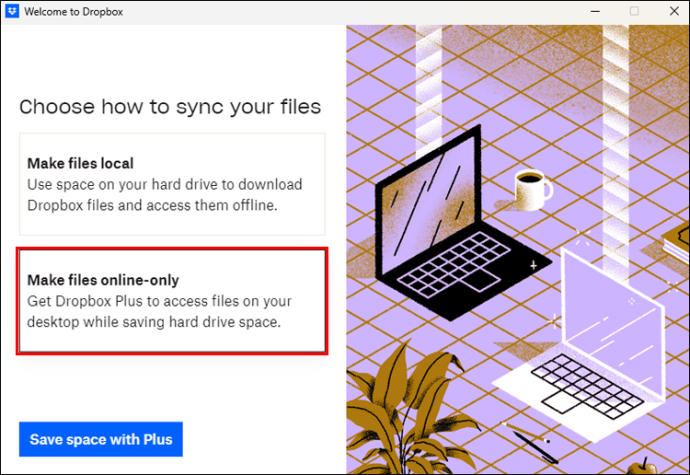This screenshot has height=475, width=690.
Task: Choose the Make files online-only option
Action: 172,301
